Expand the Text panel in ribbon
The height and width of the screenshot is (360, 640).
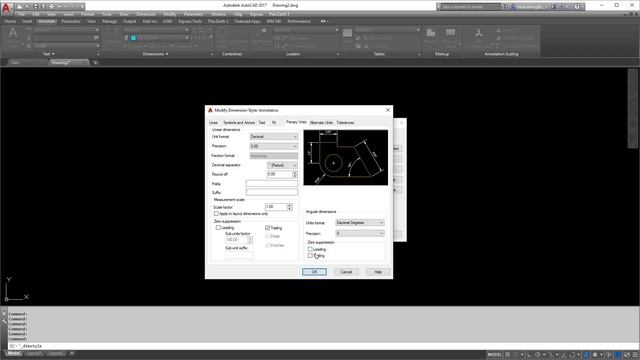(x=49, y=54)
